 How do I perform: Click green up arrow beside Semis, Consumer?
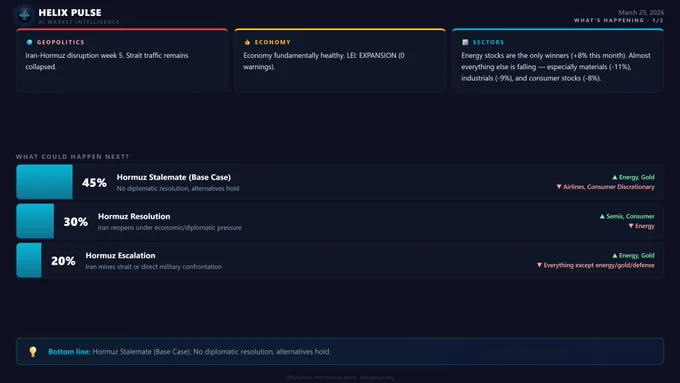point(602,216)
